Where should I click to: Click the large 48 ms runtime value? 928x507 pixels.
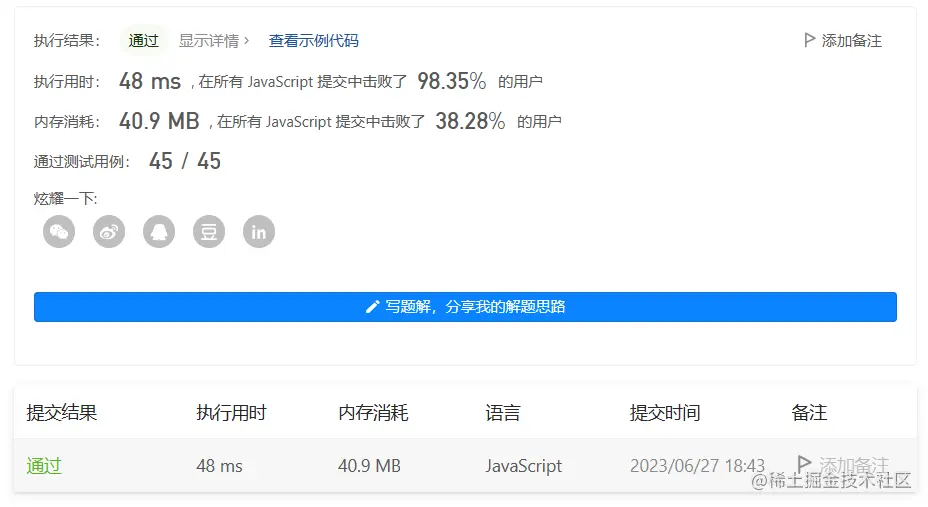coord(150,81)
